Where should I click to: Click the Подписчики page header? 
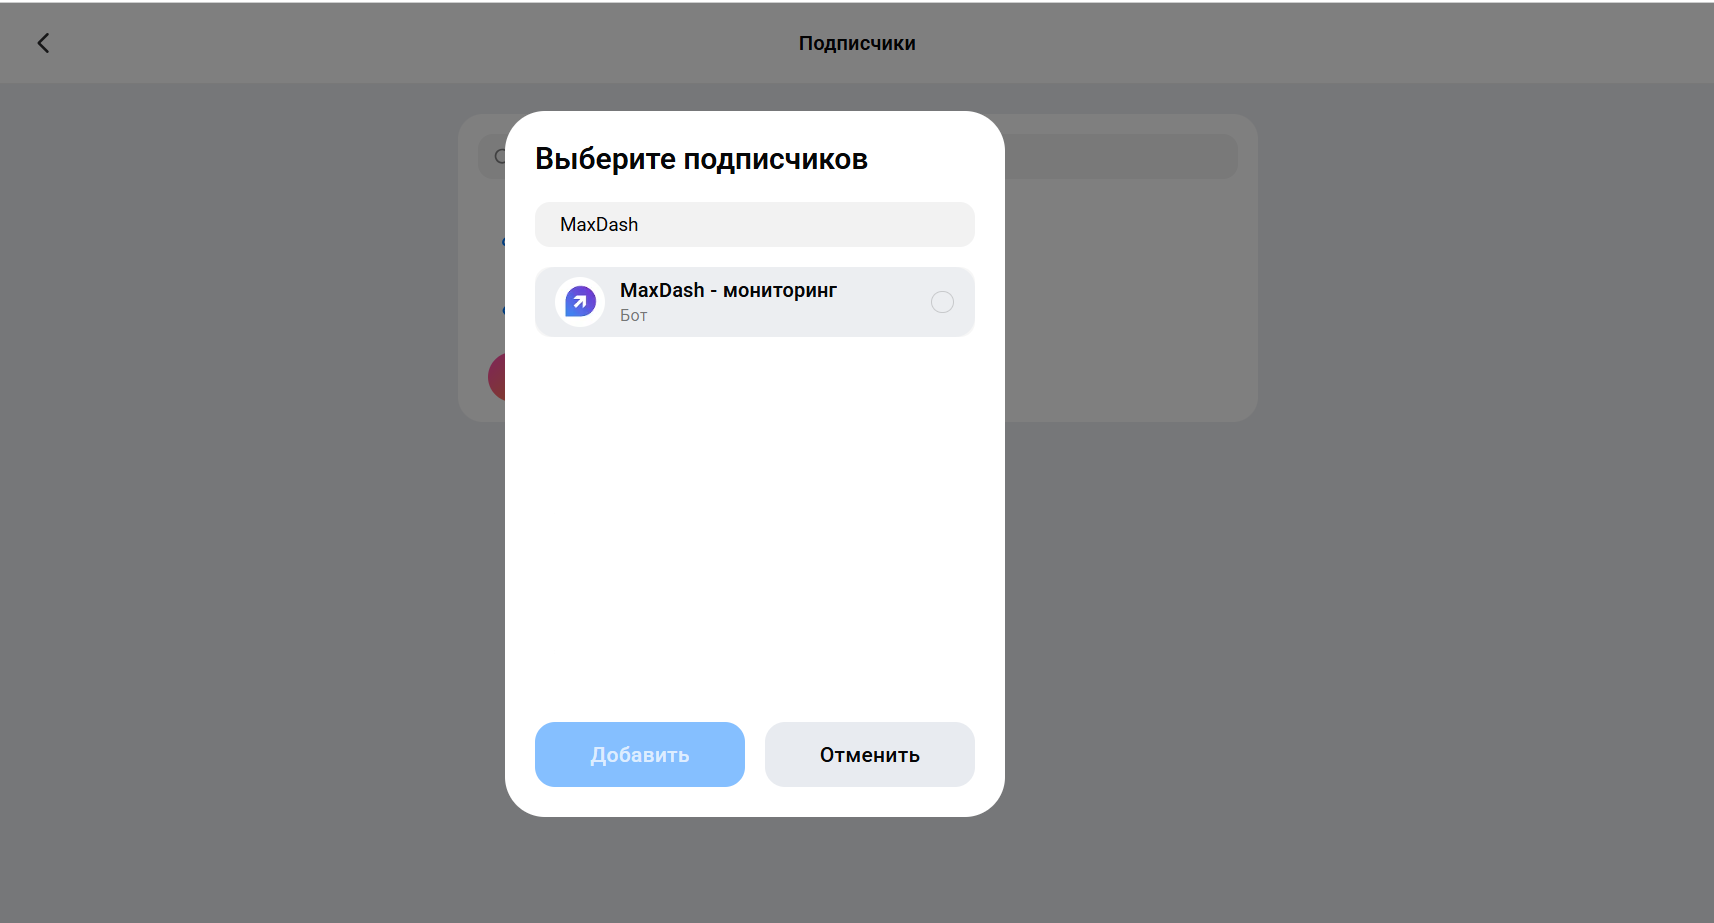[857, 43]
